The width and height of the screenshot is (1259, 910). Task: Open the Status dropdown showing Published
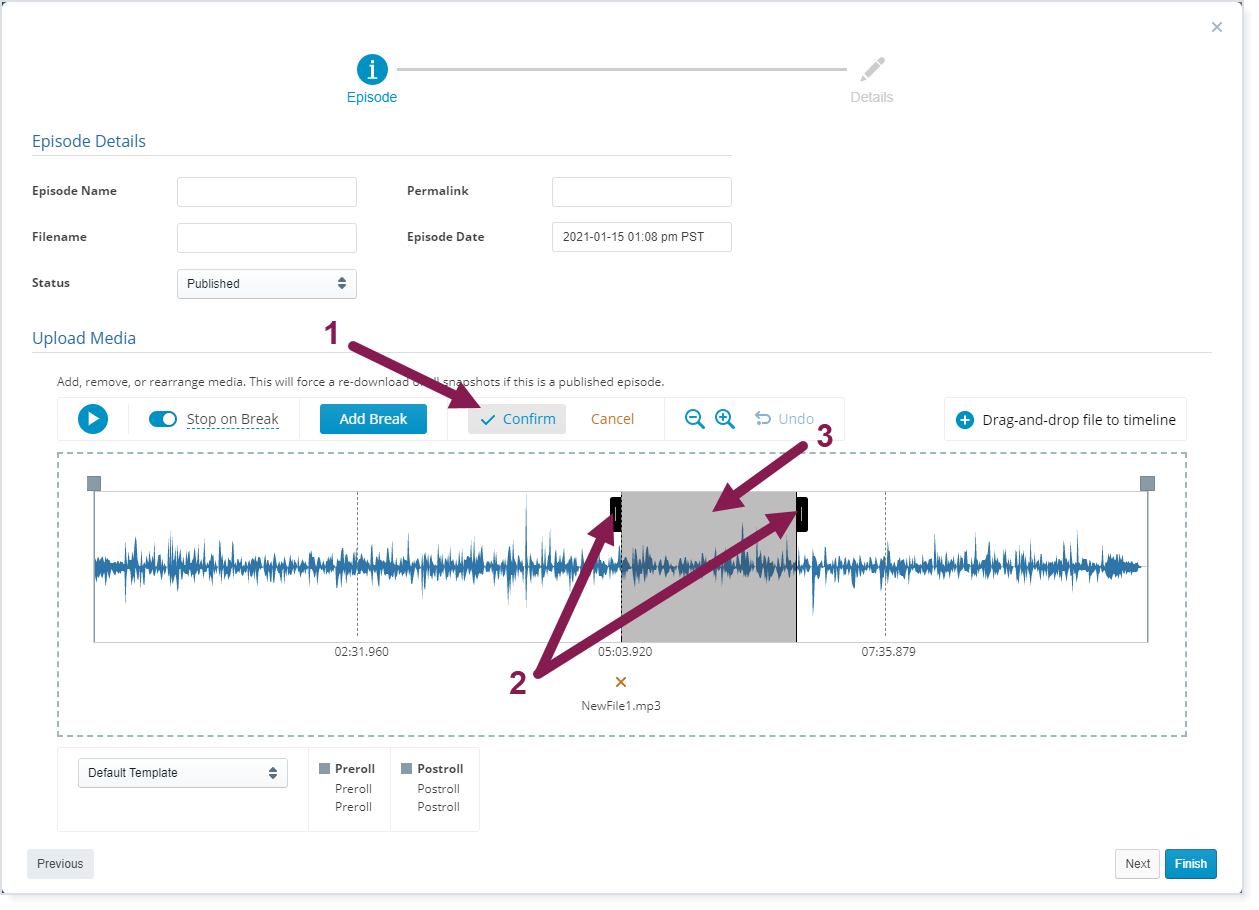pyautogui.click(x=267, y=284)
